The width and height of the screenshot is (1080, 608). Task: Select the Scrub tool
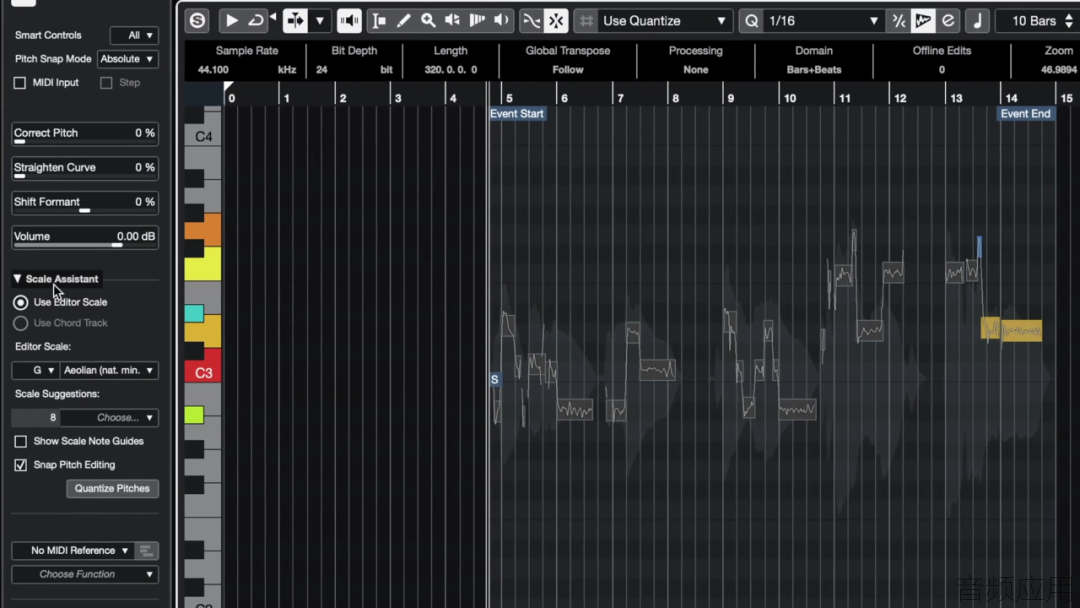coord(477,21)
